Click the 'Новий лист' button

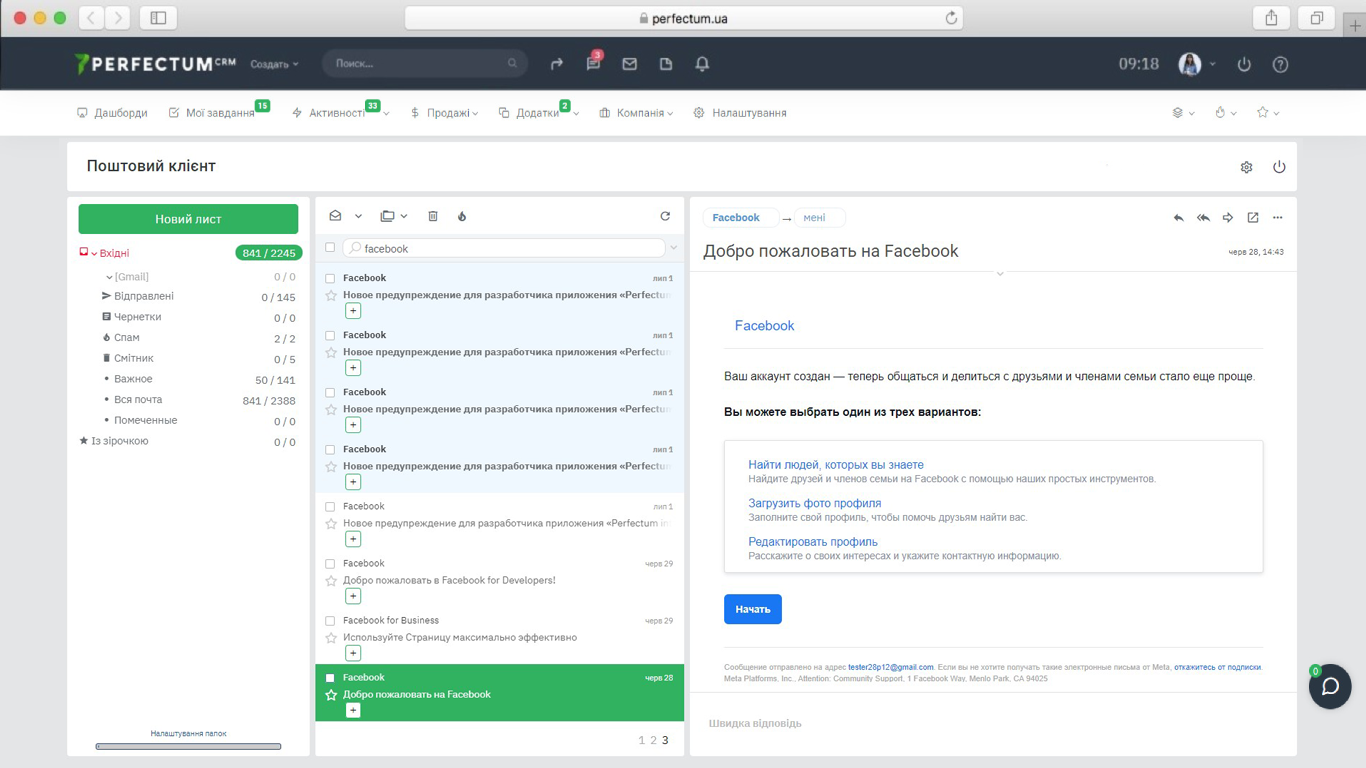coord(188,219)
